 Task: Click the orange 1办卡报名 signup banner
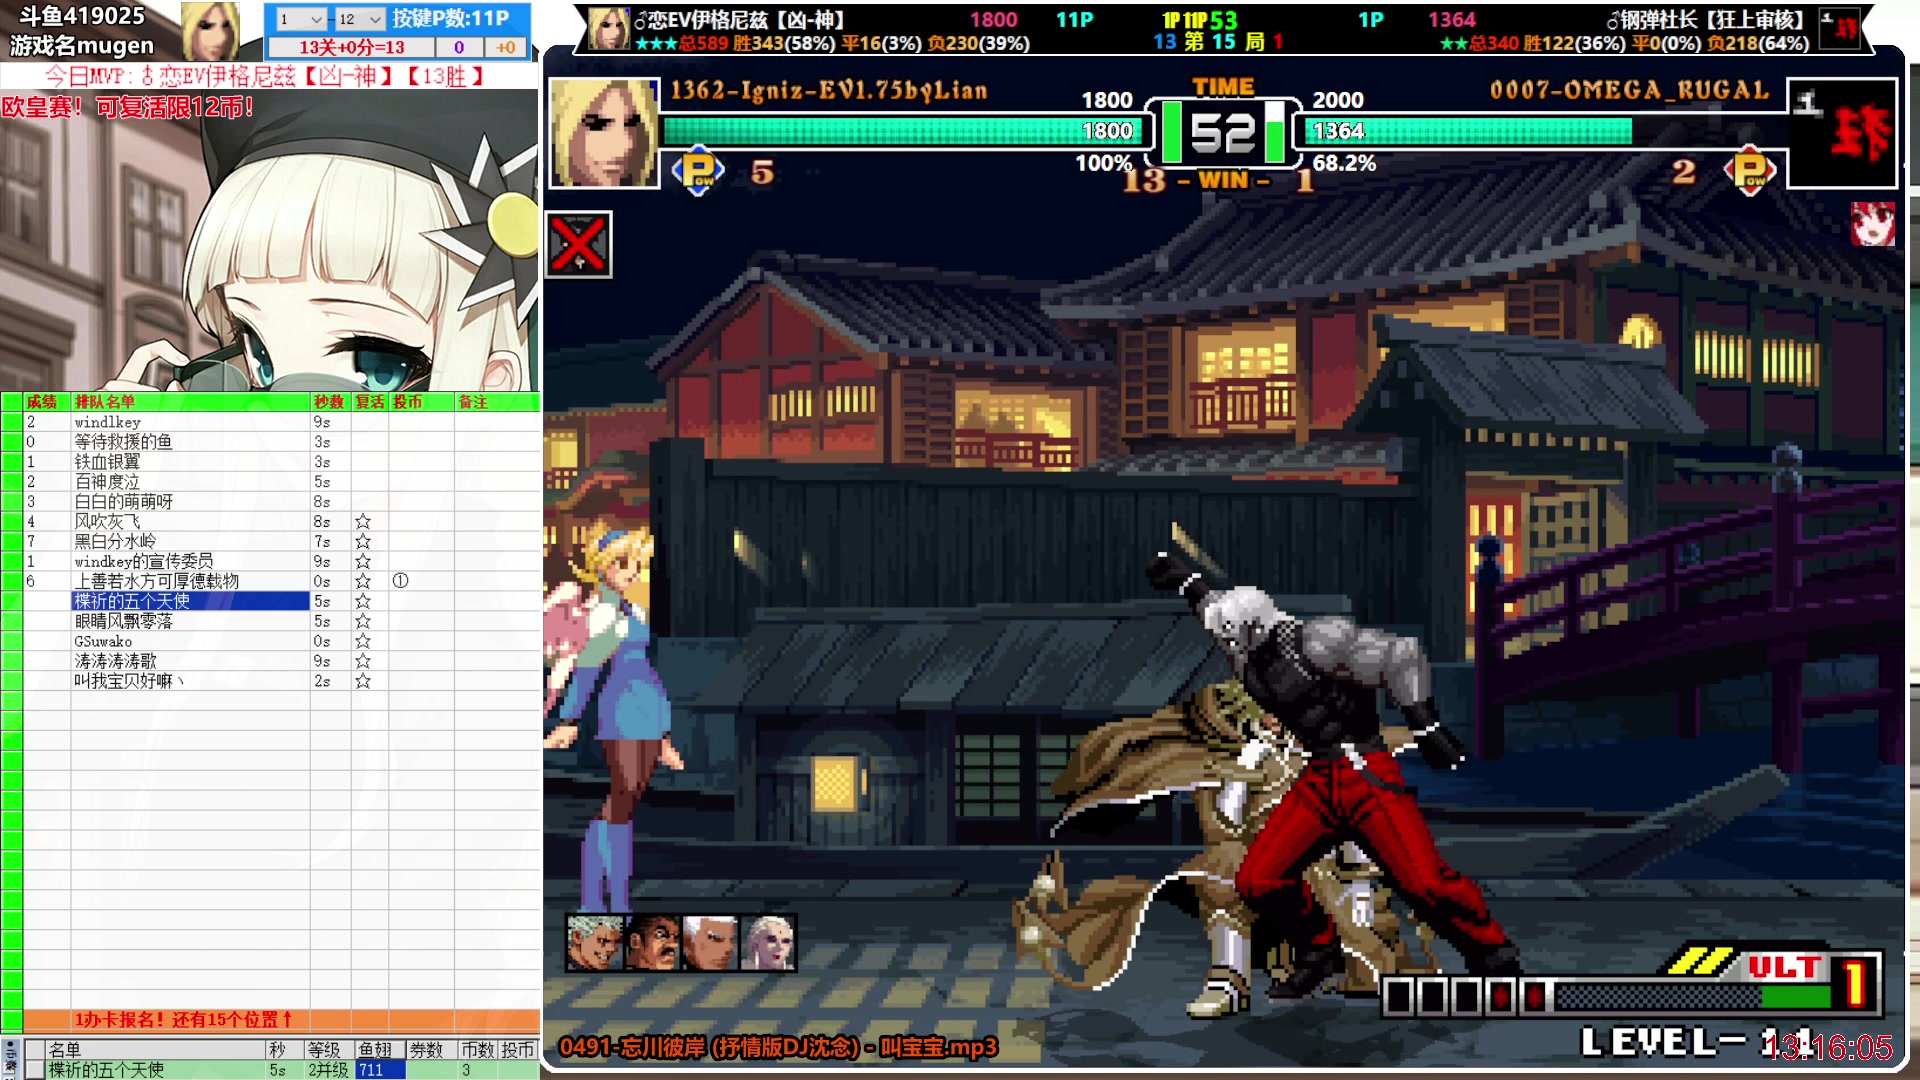pyautogui.click(x=281, y=1020)
